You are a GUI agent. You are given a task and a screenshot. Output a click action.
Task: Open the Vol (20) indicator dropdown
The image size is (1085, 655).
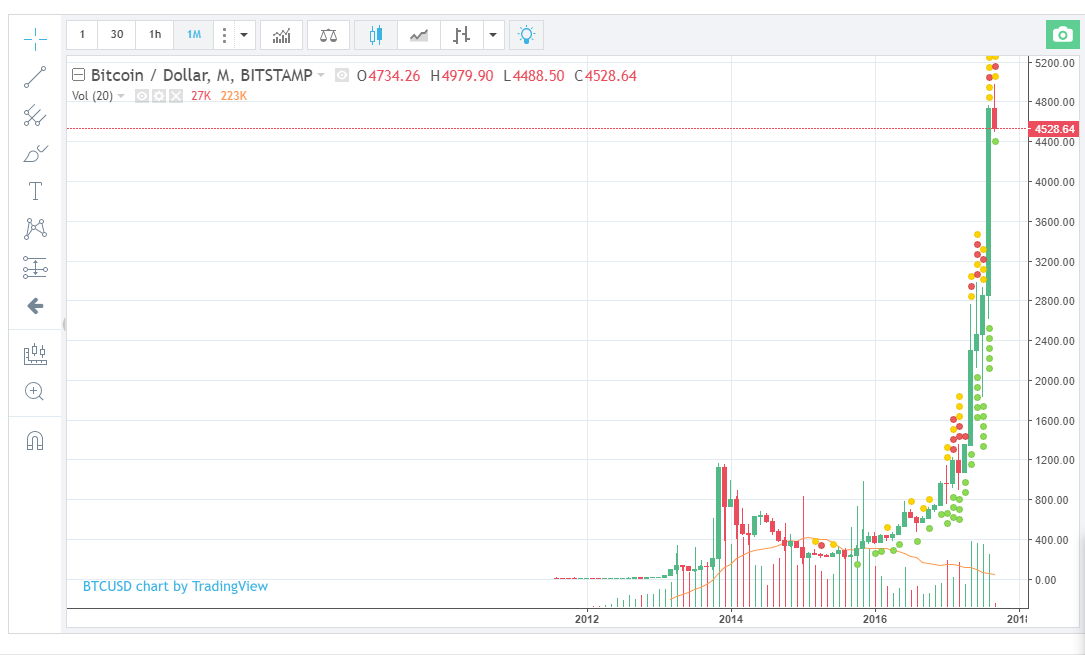tap(121, 95)
